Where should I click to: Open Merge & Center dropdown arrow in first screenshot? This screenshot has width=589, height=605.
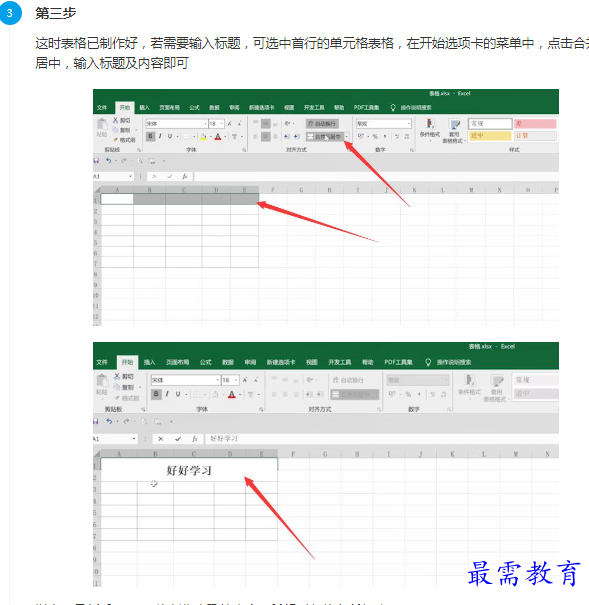click(x=346, y=136)
